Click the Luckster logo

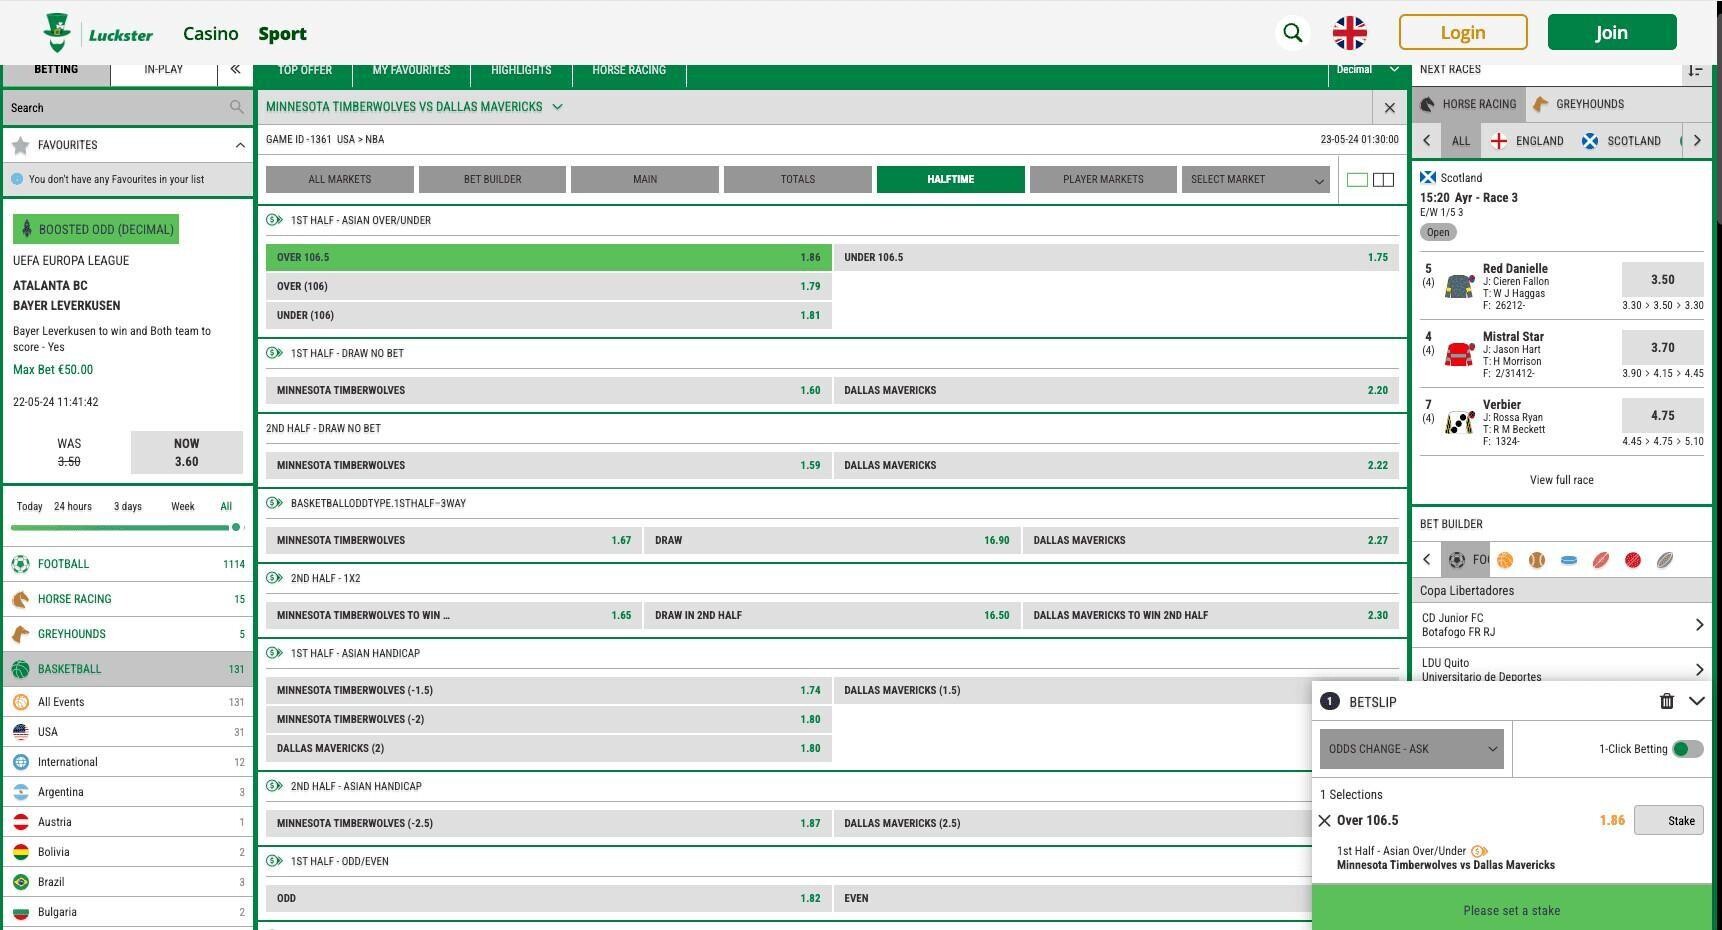[x=98, y=33]
